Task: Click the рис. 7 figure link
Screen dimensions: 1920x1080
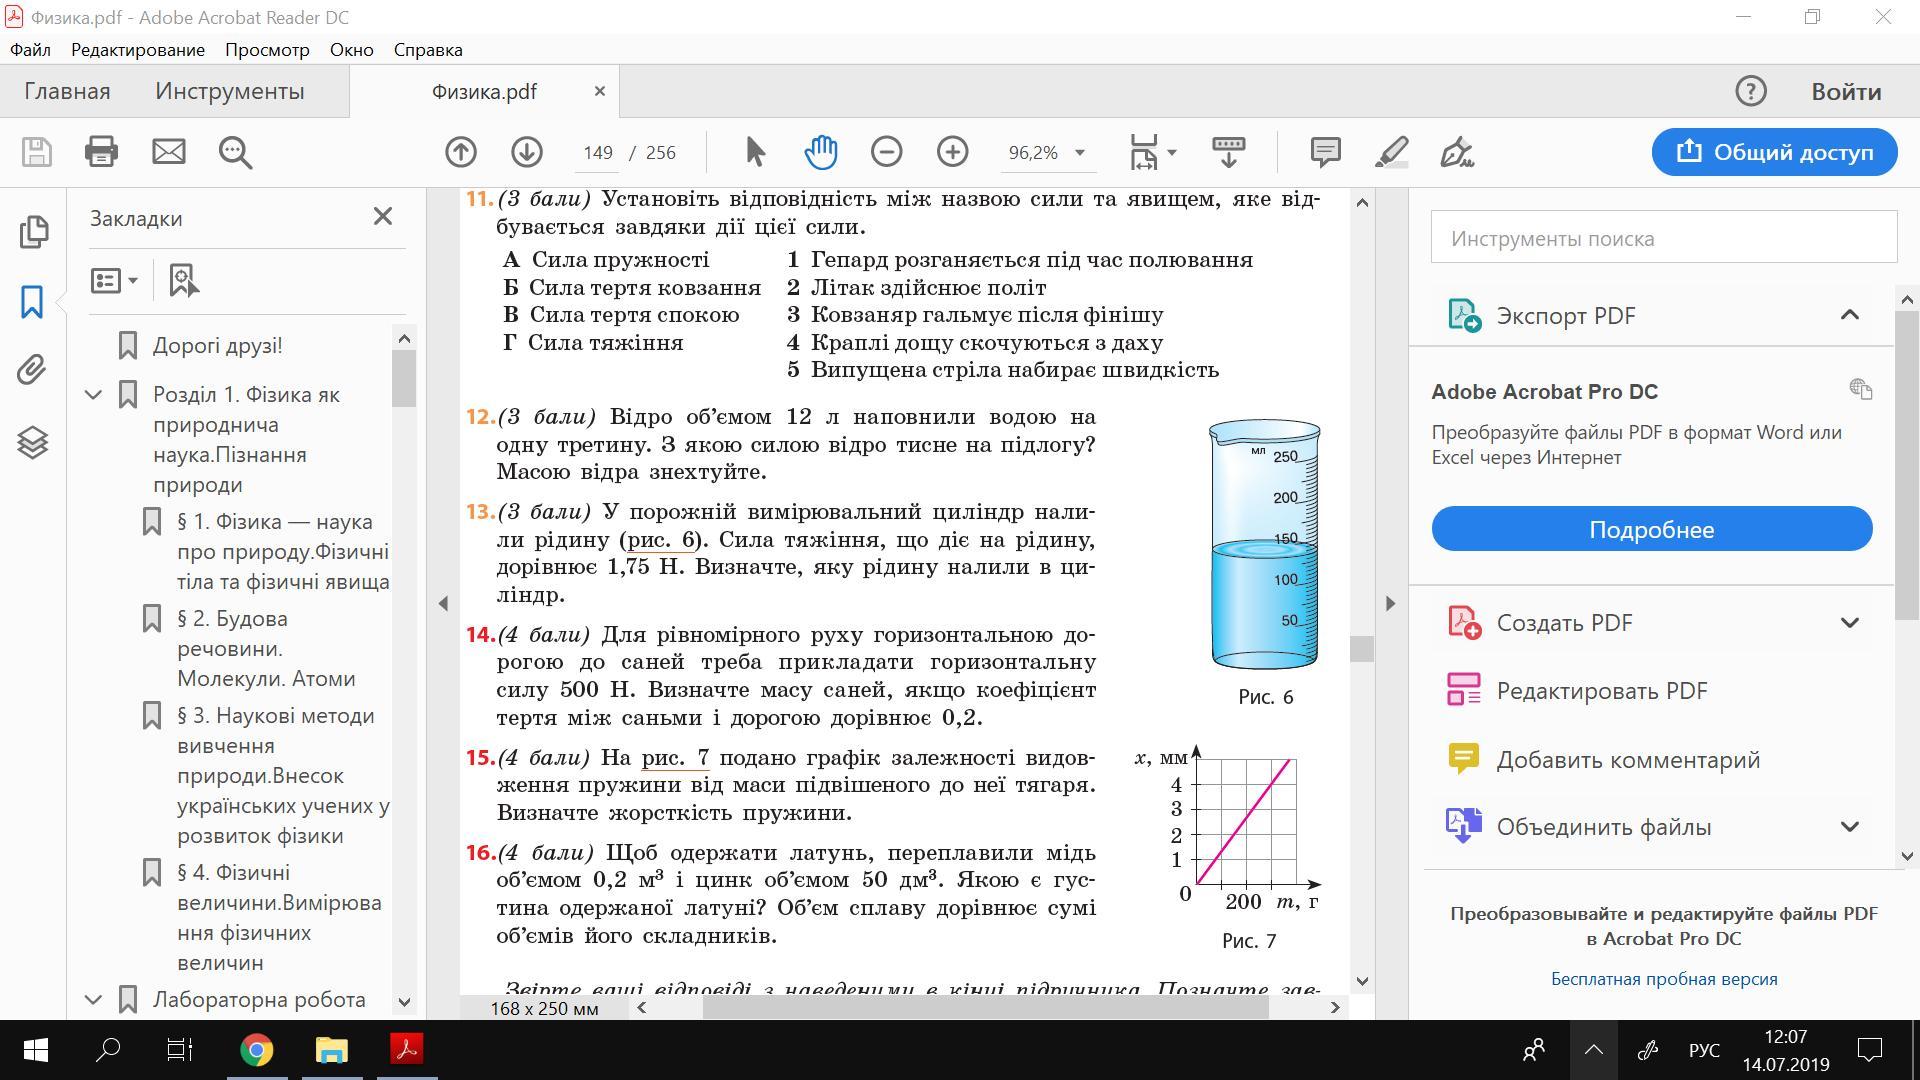Action: (x=675, y=758)
